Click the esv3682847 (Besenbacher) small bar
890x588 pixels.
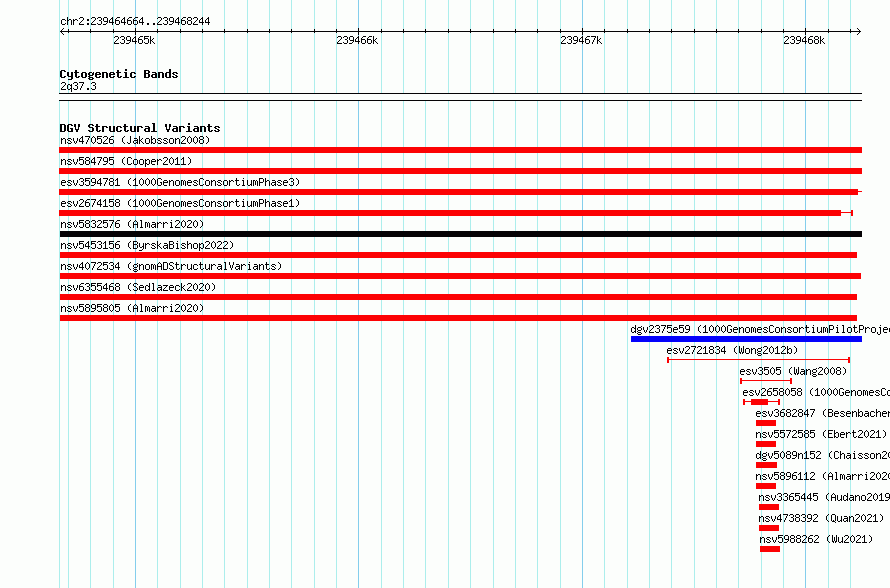tap(766, 423)
